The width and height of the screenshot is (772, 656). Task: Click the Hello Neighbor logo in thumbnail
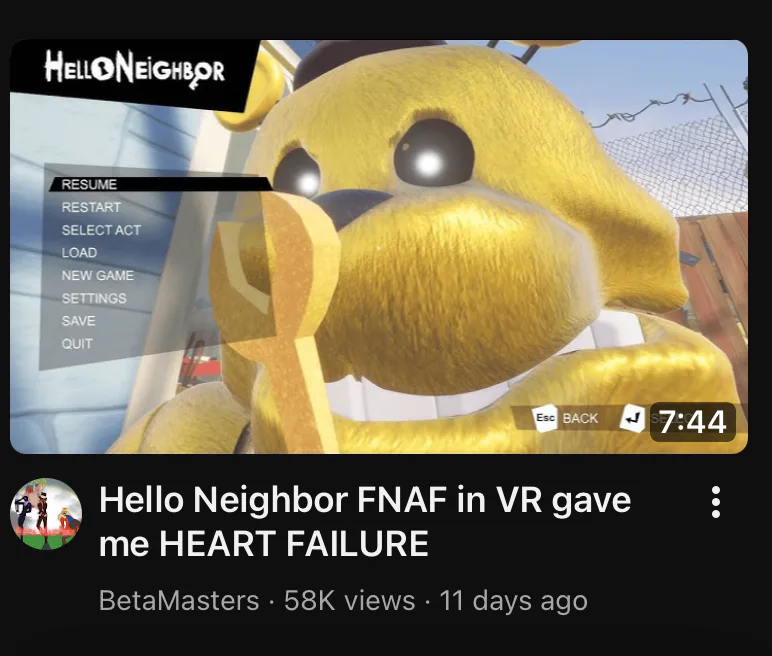[x=134, y=70]
